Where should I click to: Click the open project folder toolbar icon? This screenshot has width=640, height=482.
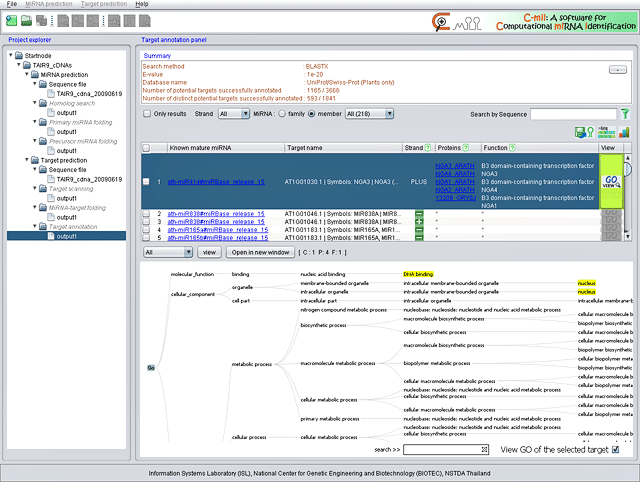coord(27,20)
